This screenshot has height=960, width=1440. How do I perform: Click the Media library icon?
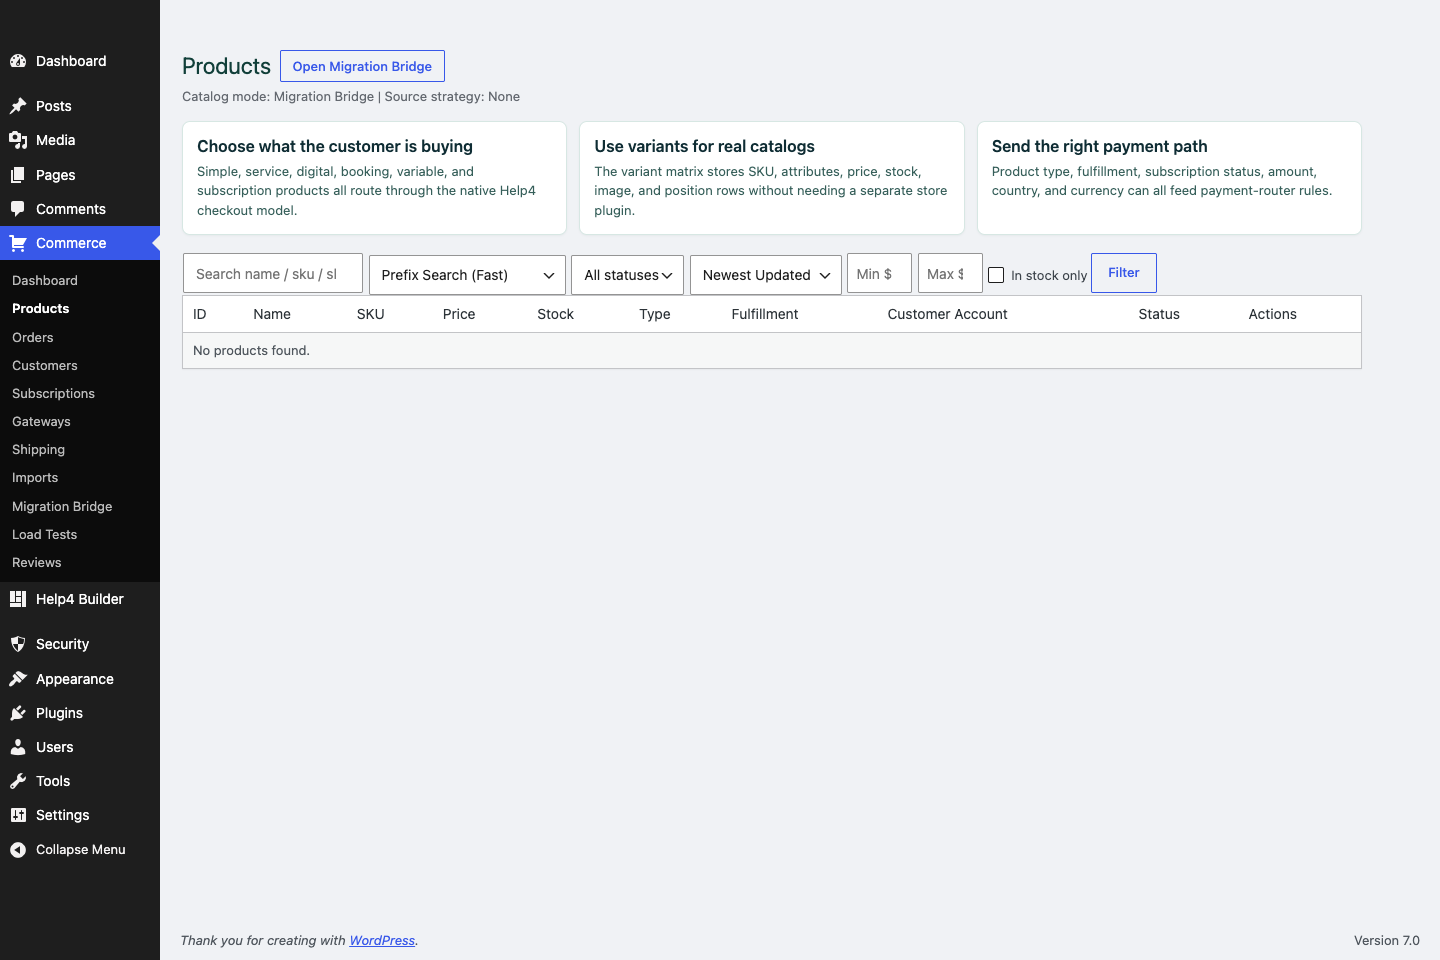(x=18, y=140)
